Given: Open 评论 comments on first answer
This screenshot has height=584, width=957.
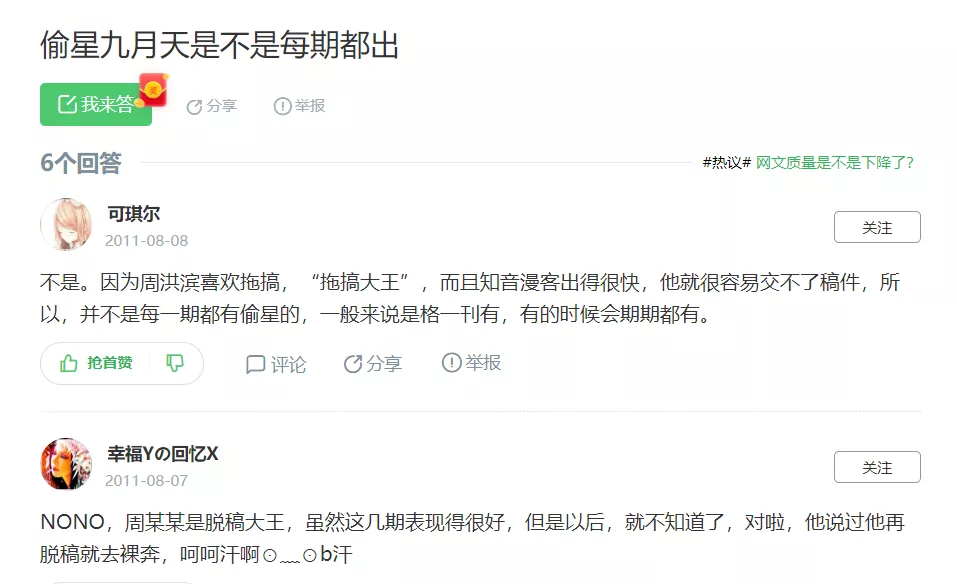Looking at the screenshot, I should (276, 364).
